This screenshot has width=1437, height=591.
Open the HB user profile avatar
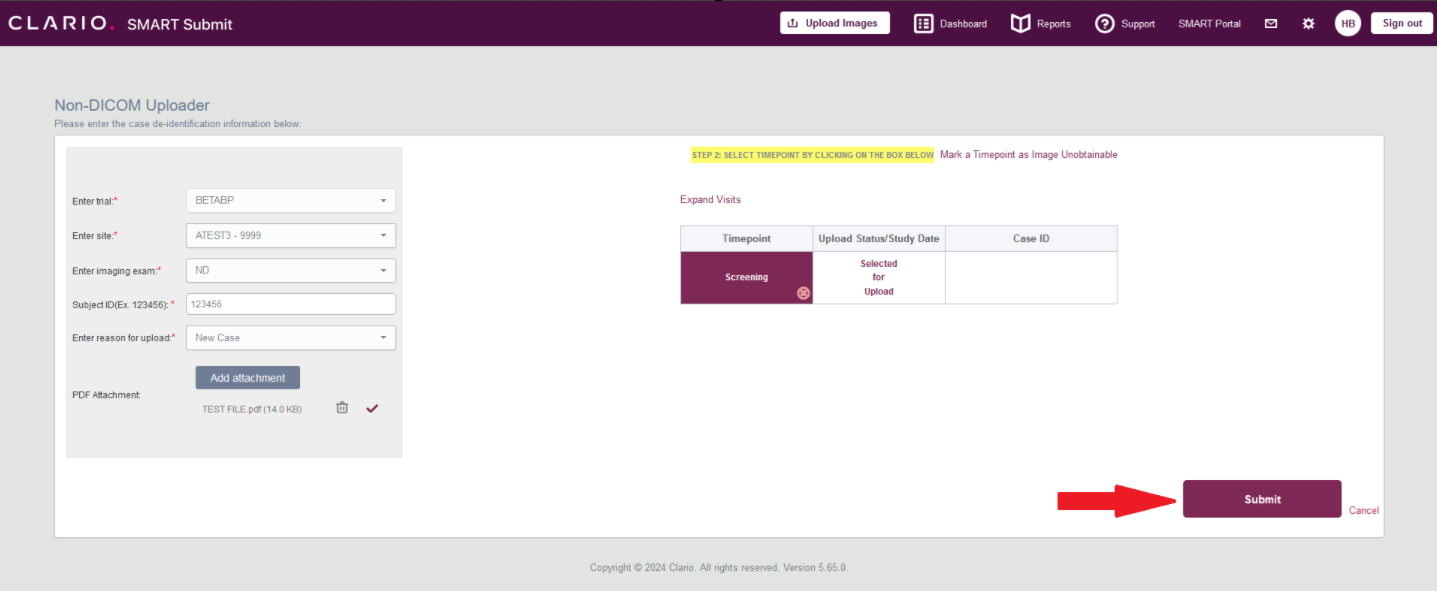(x=1347, y=22)
